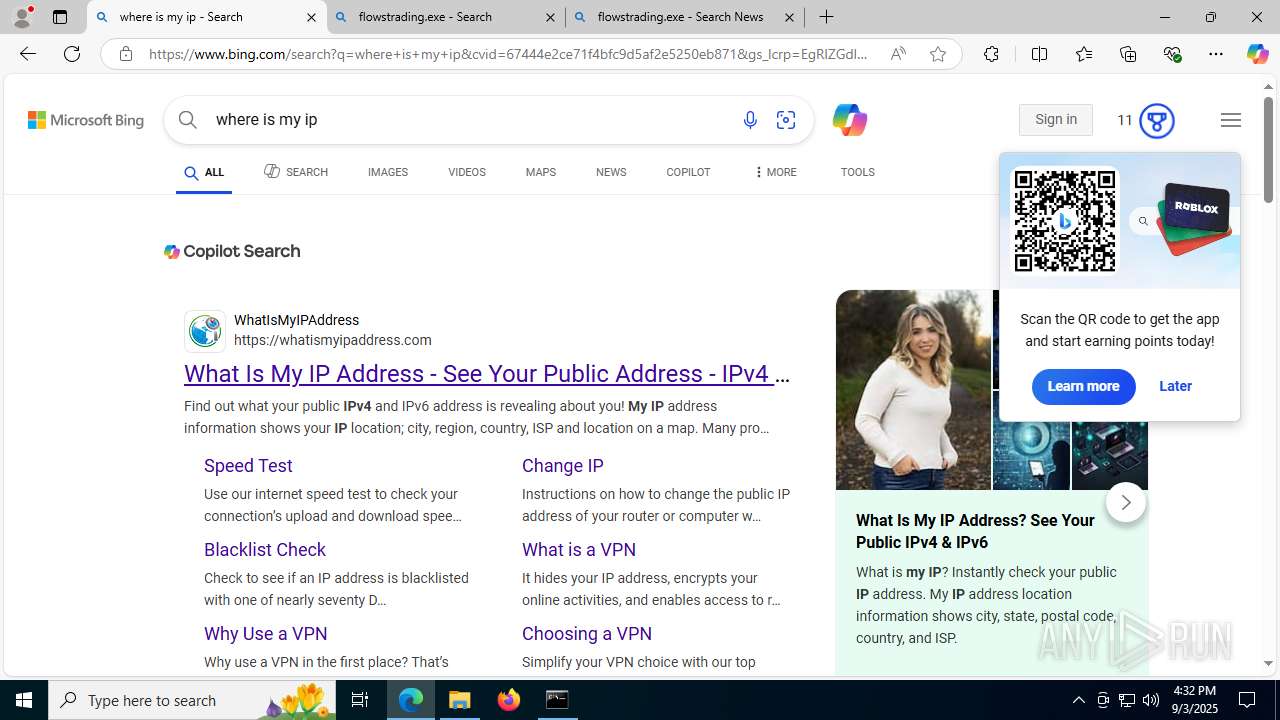Click the Windows taskbar search box
The width and height of the screenshot is (1280, 720).
click(x=192, y=700)
